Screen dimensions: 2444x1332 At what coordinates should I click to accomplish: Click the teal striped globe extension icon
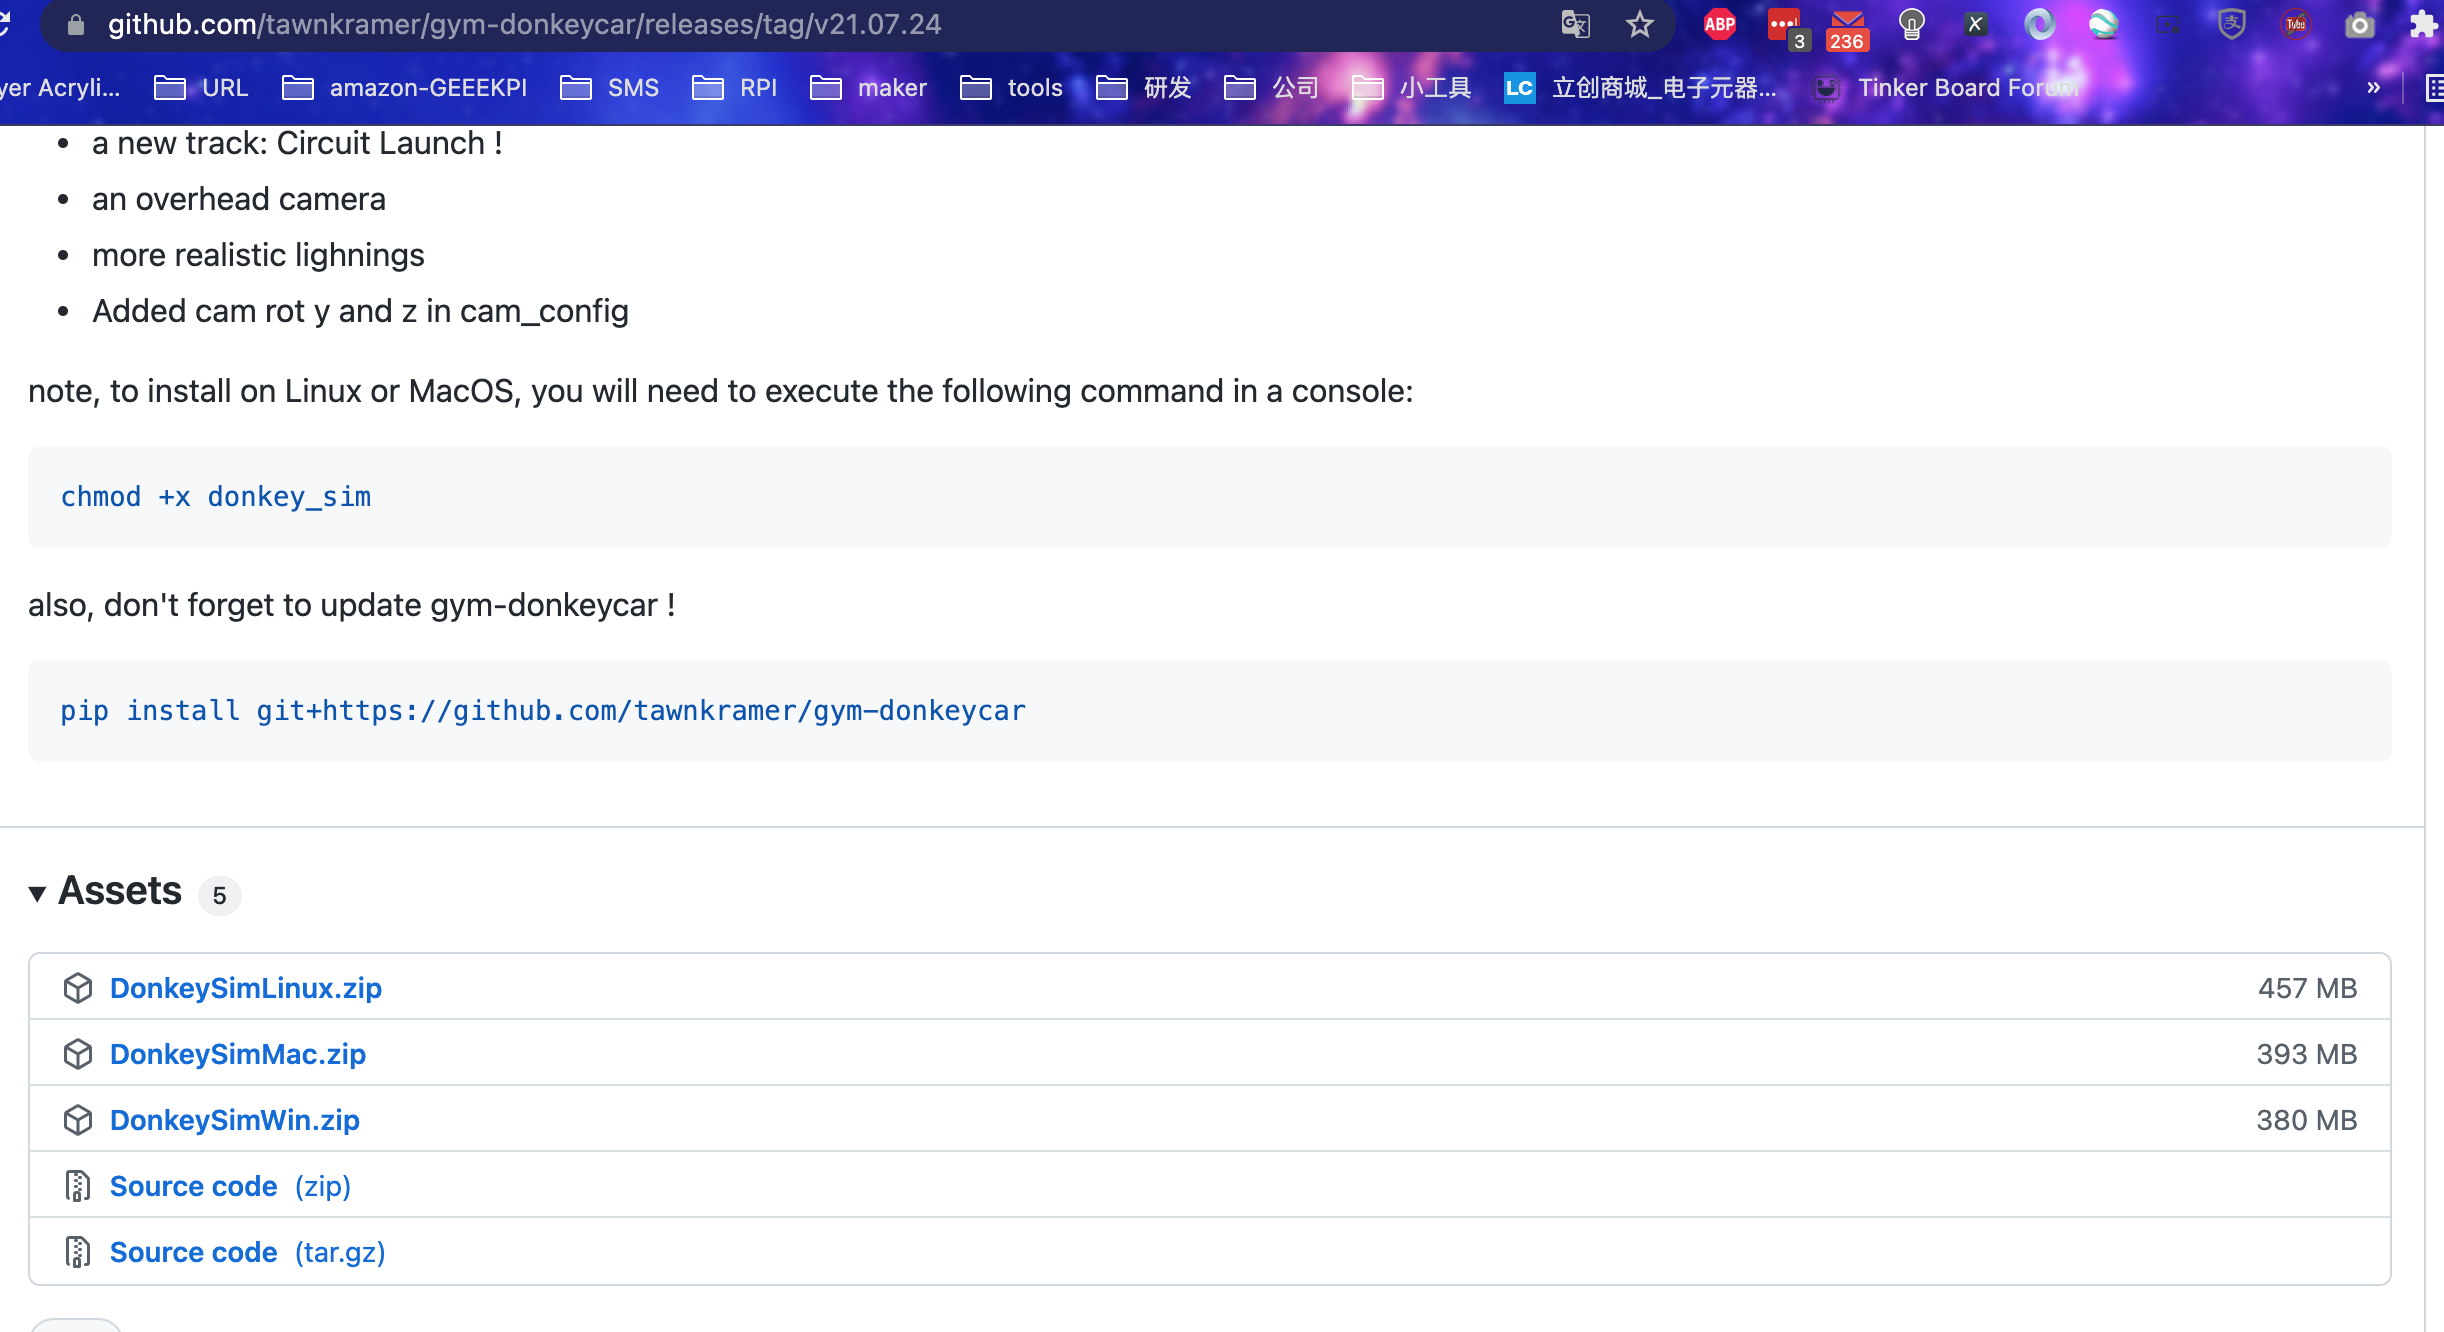[2104, 24]
